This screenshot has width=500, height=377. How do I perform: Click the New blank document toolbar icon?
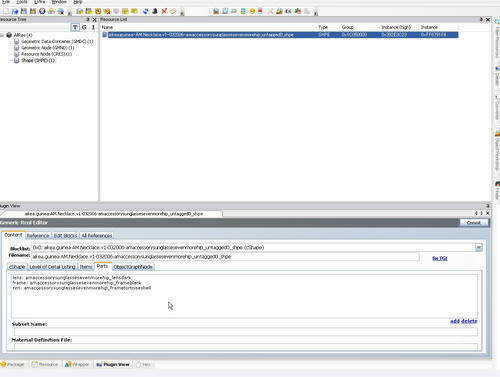tap(6, 11)
